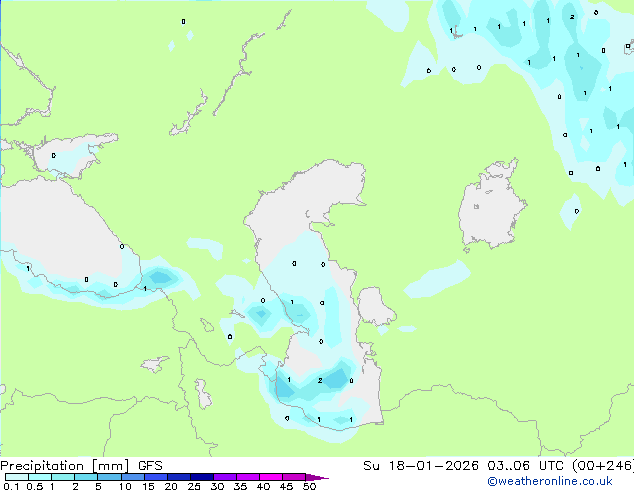The image size is (634, 490).
Task: Click the legend label '30'
Action: pos(217,486)
